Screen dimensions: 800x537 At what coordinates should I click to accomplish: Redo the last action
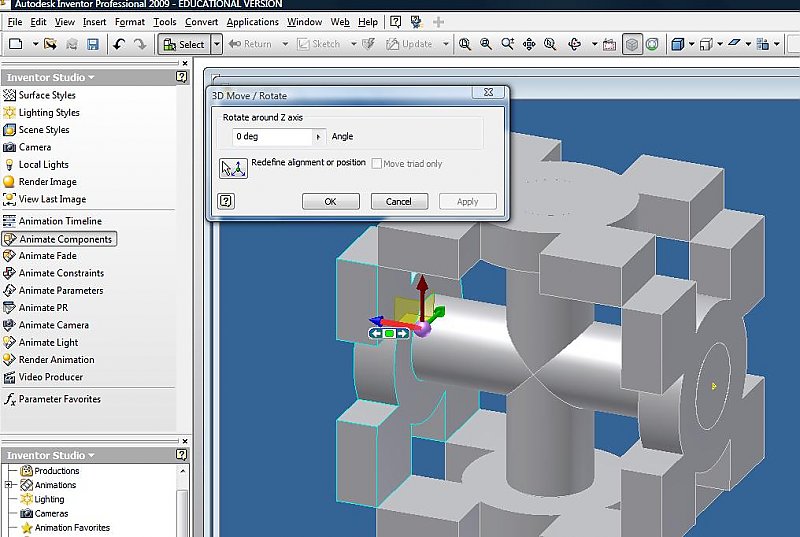click(139, 44)
